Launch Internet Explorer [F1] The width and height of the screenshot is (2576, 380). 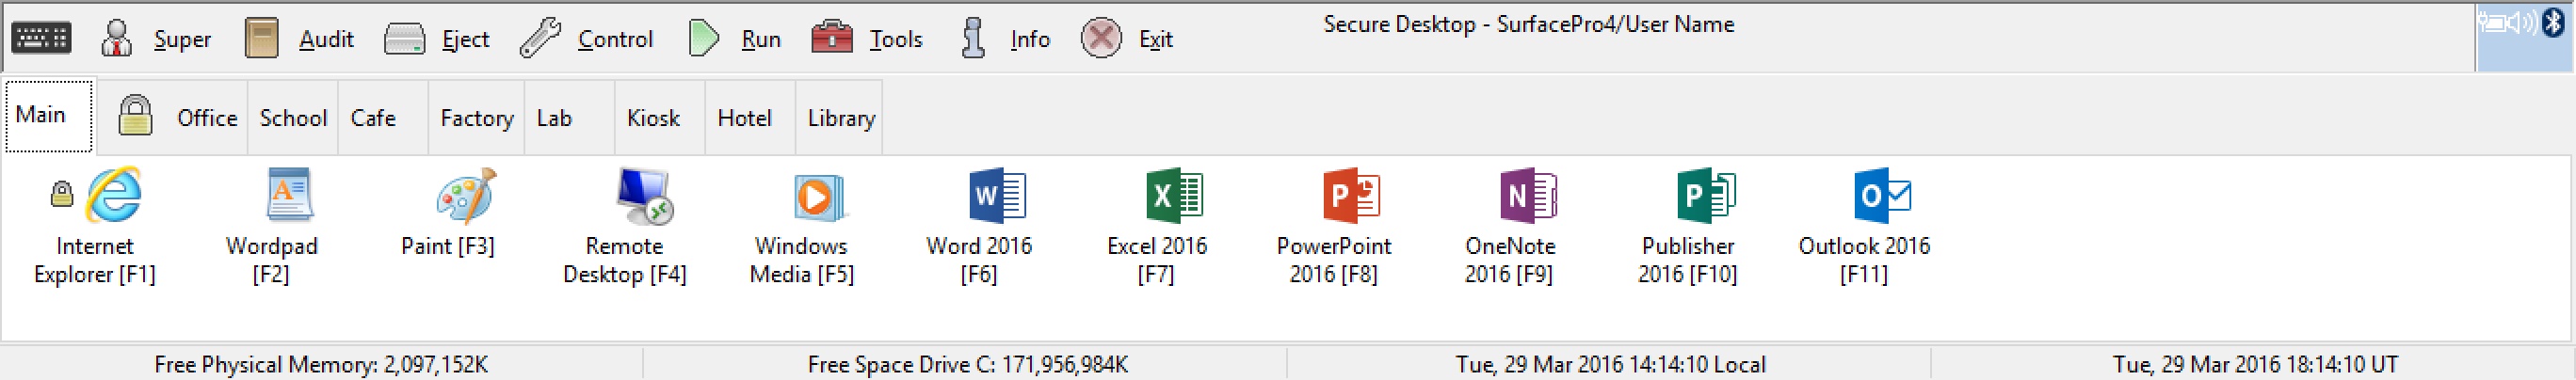(112, 196)
